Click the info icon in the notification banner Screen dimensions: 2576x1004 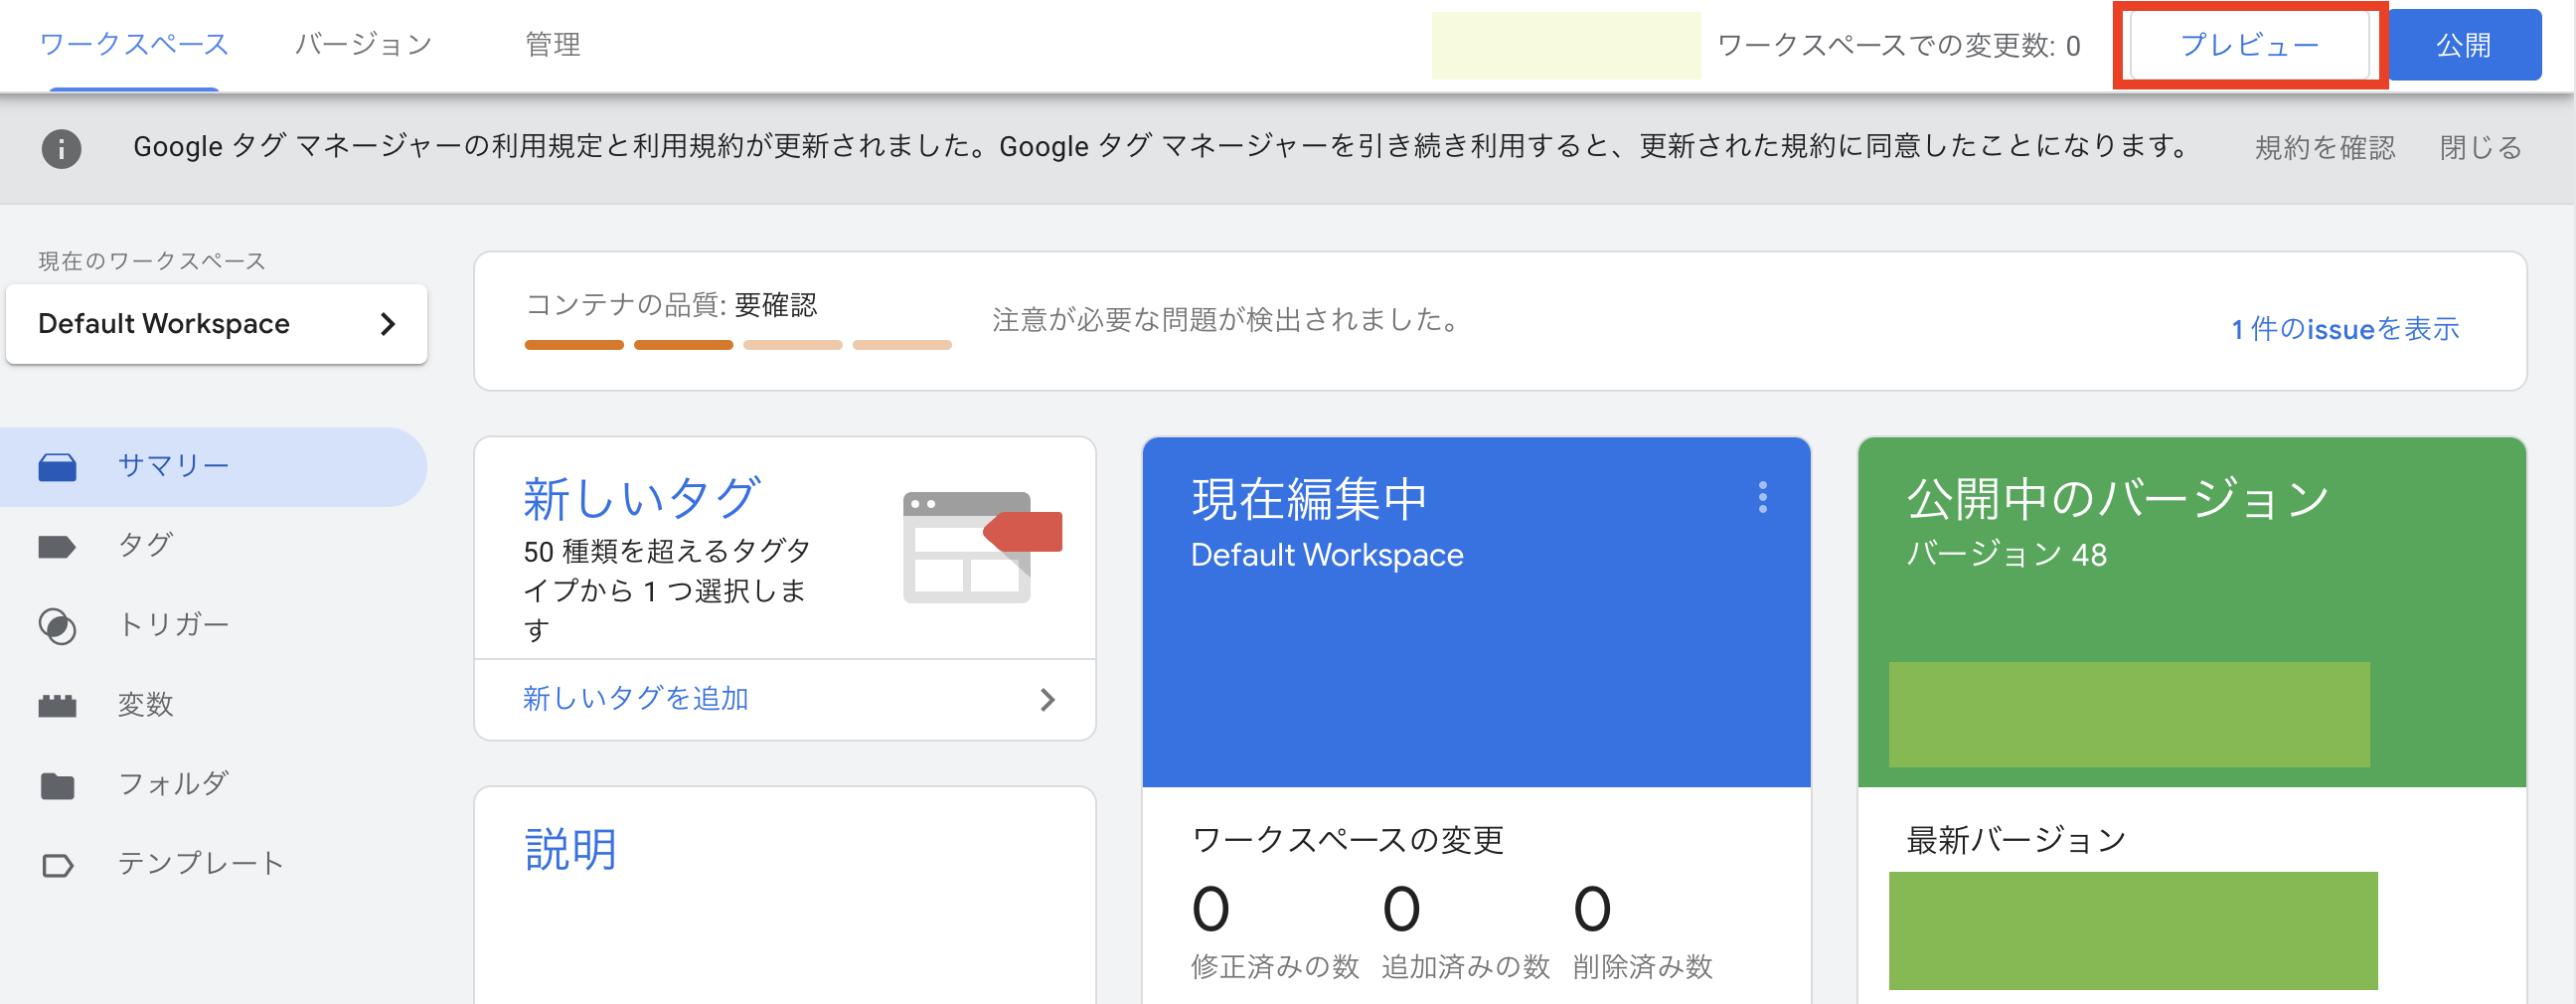(61, 149)
